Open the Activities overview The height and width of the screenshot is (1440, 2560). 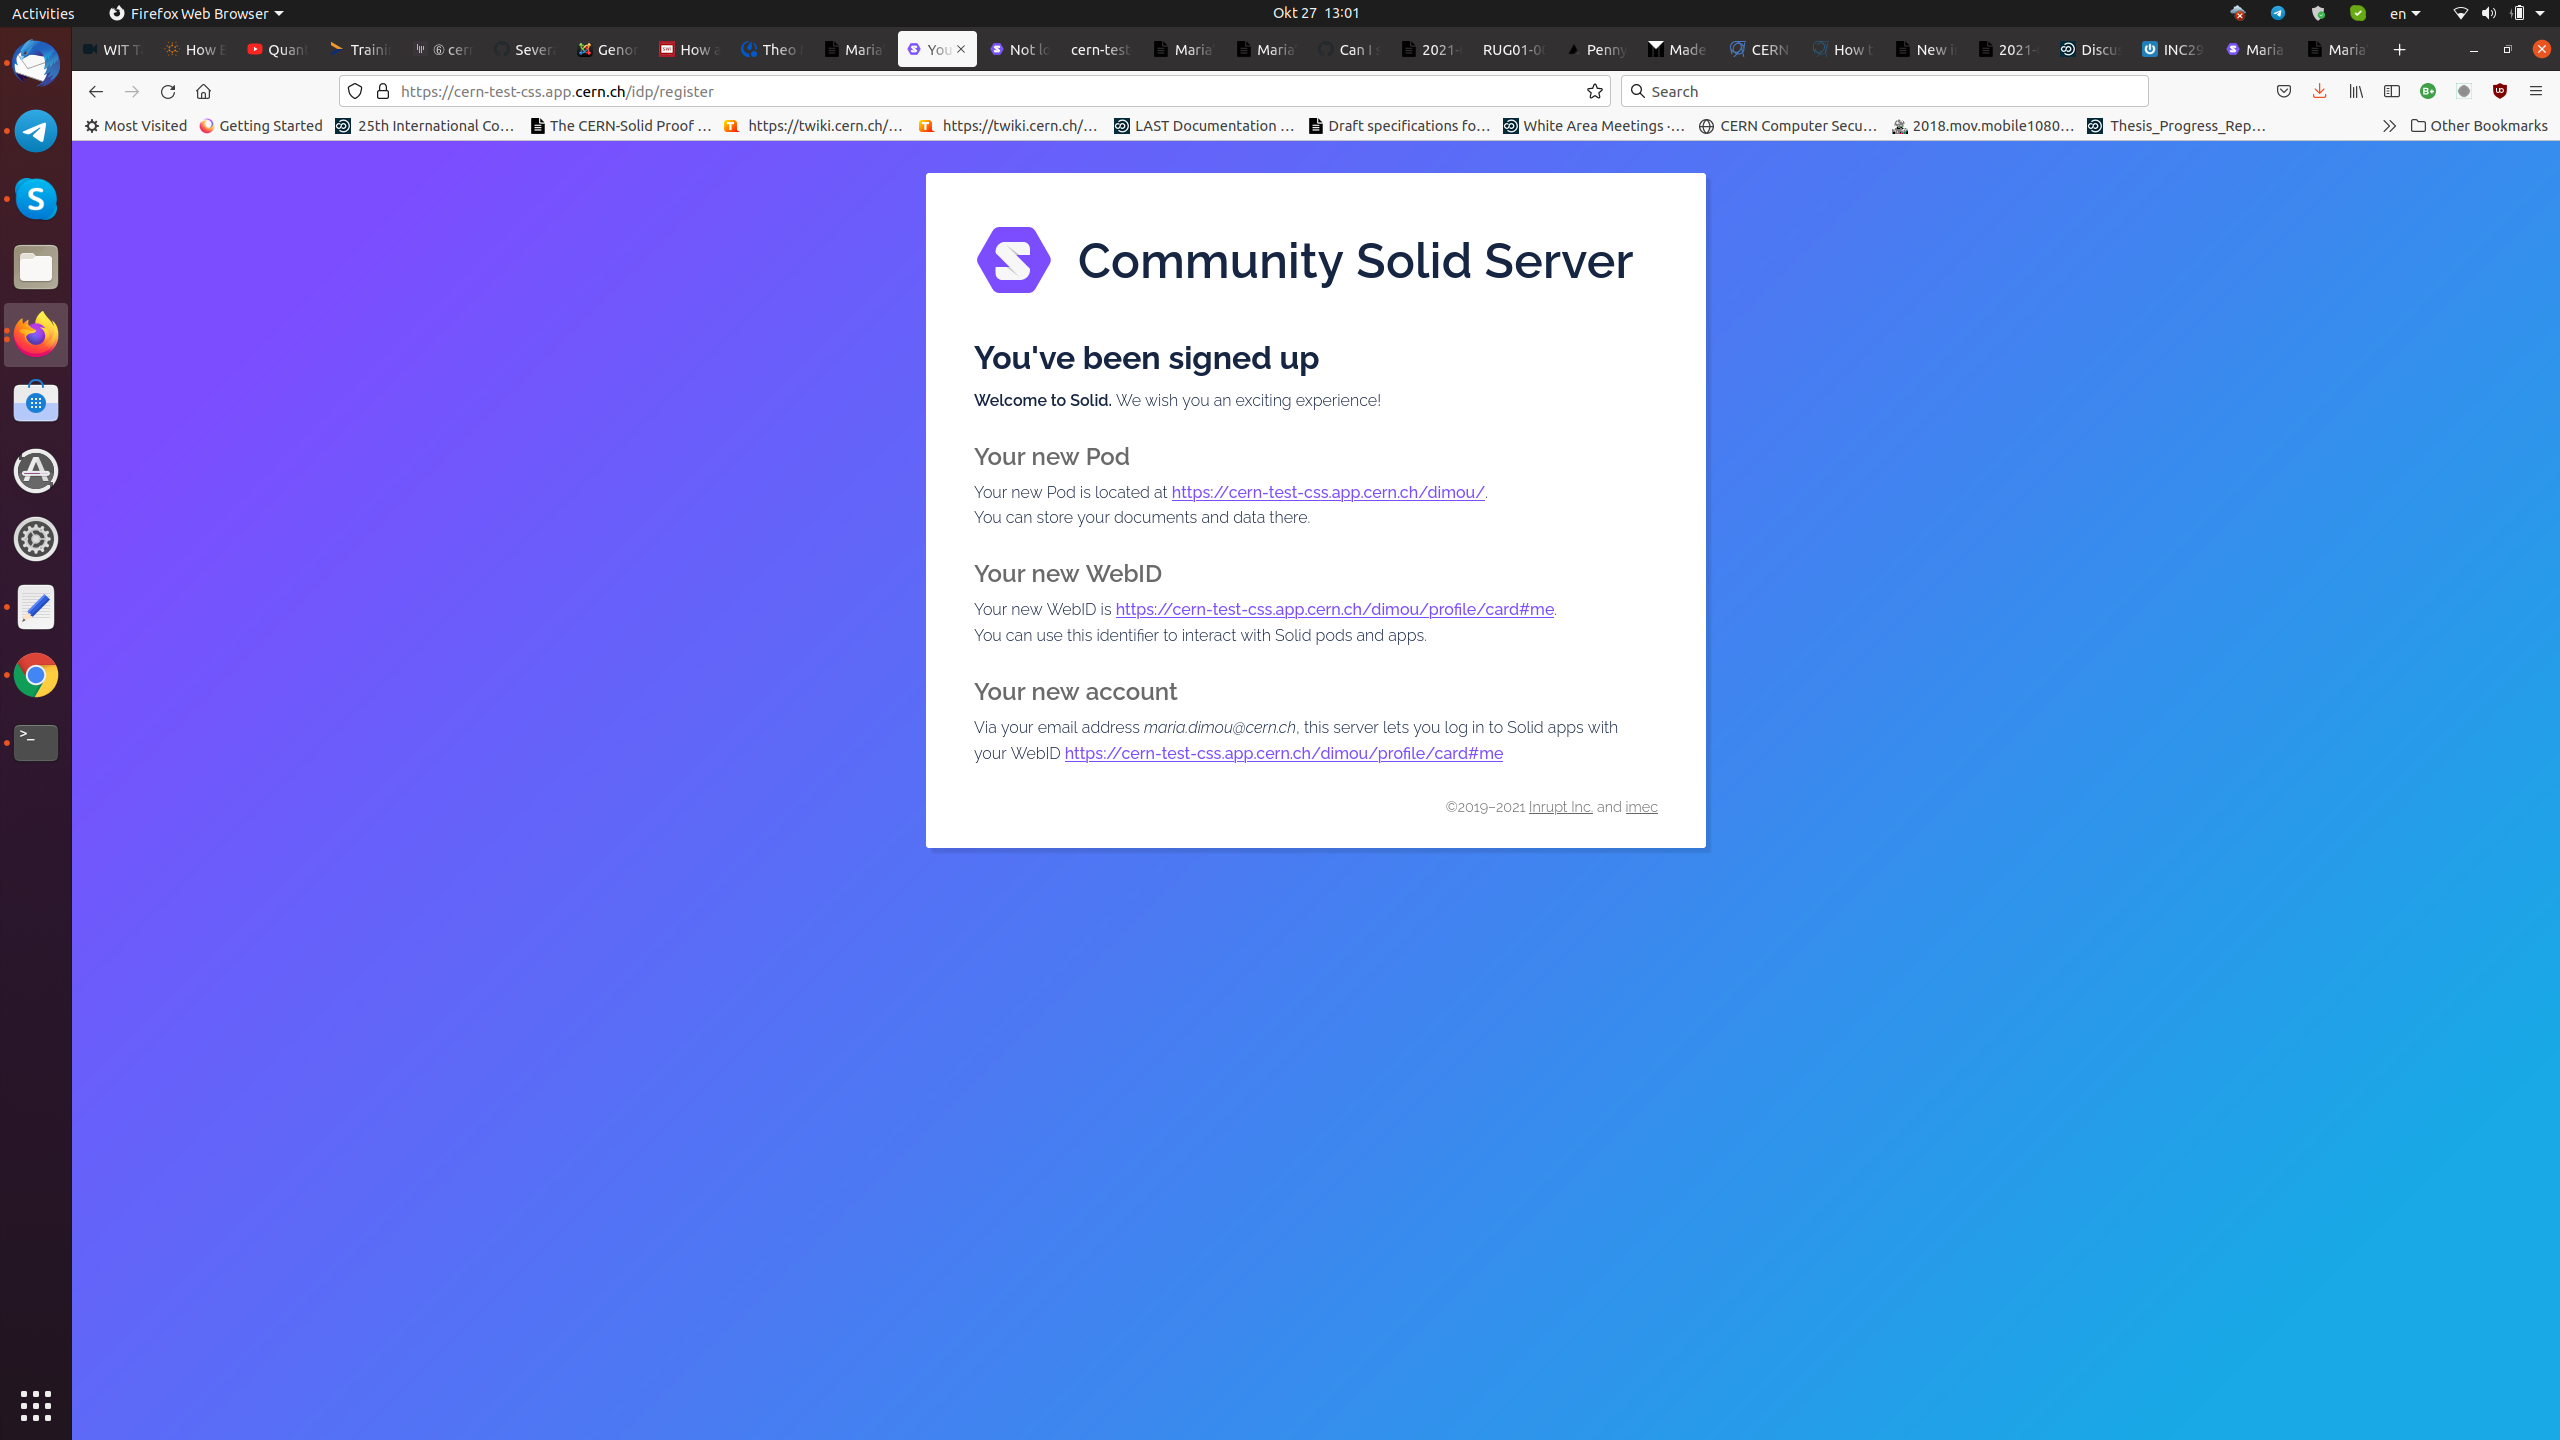pos(43,13)
